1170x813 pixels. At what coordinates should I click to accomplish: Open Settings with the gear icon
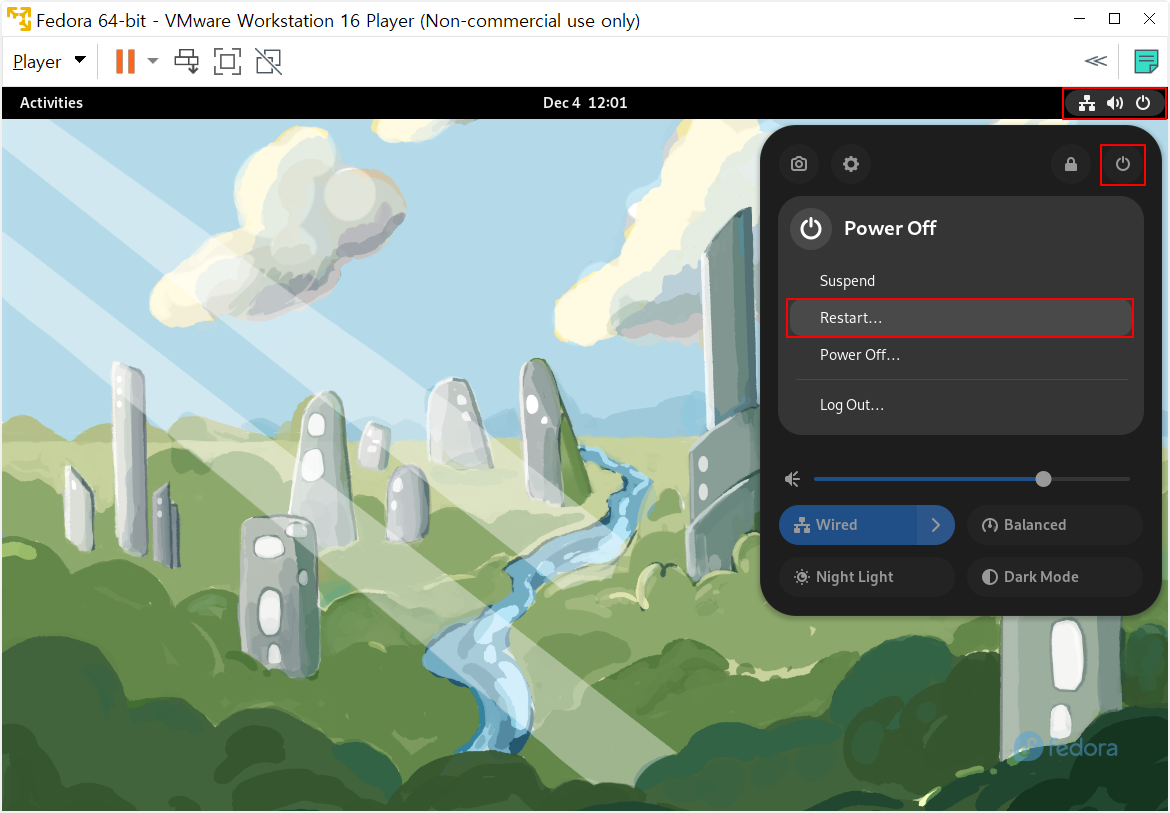[x=851, y=164]
